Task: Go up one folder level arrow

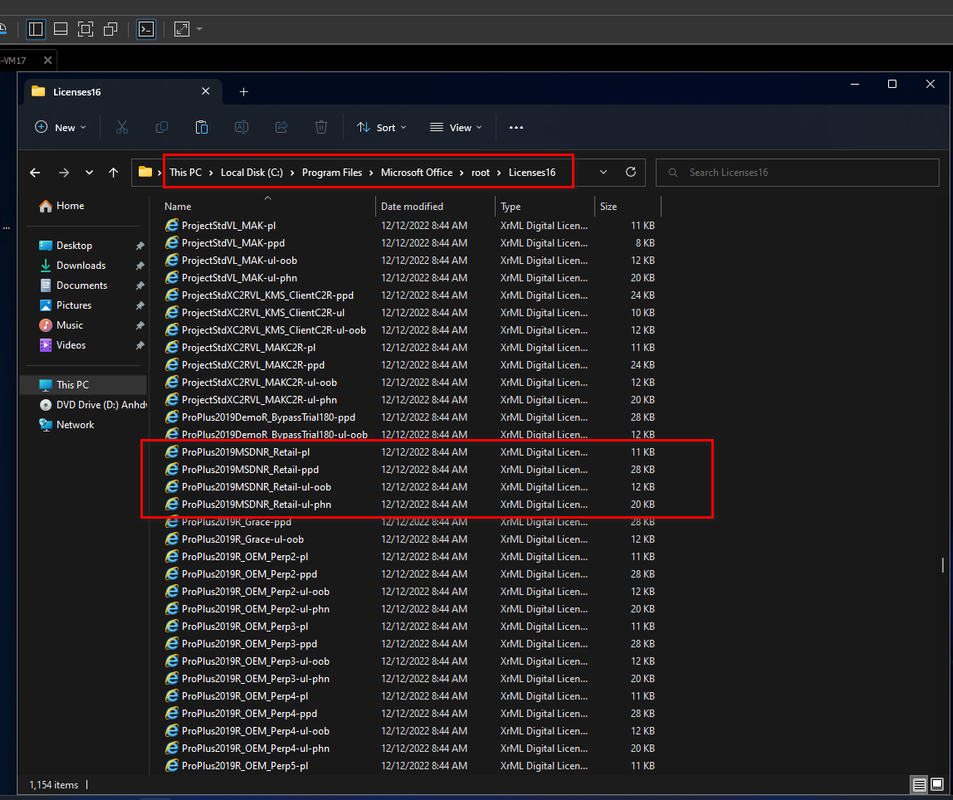Action: point(114,173)
